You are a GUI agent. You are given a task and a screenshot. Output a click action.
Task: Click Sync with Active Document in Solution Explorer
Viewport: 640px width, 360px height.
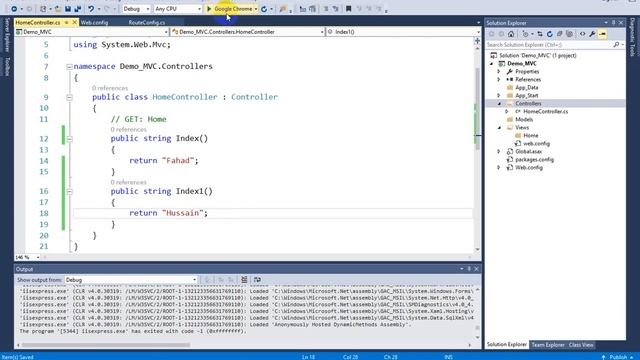click(540, 34)
